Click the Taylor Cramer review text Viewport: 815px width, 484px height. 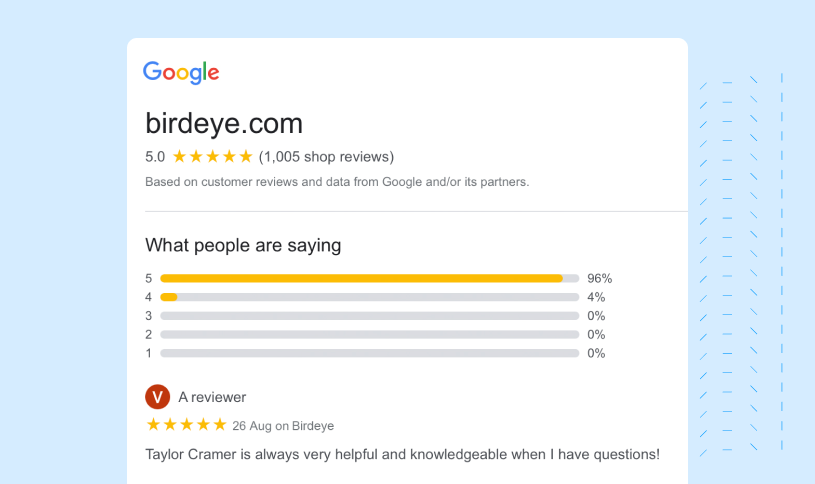point(402,454)
